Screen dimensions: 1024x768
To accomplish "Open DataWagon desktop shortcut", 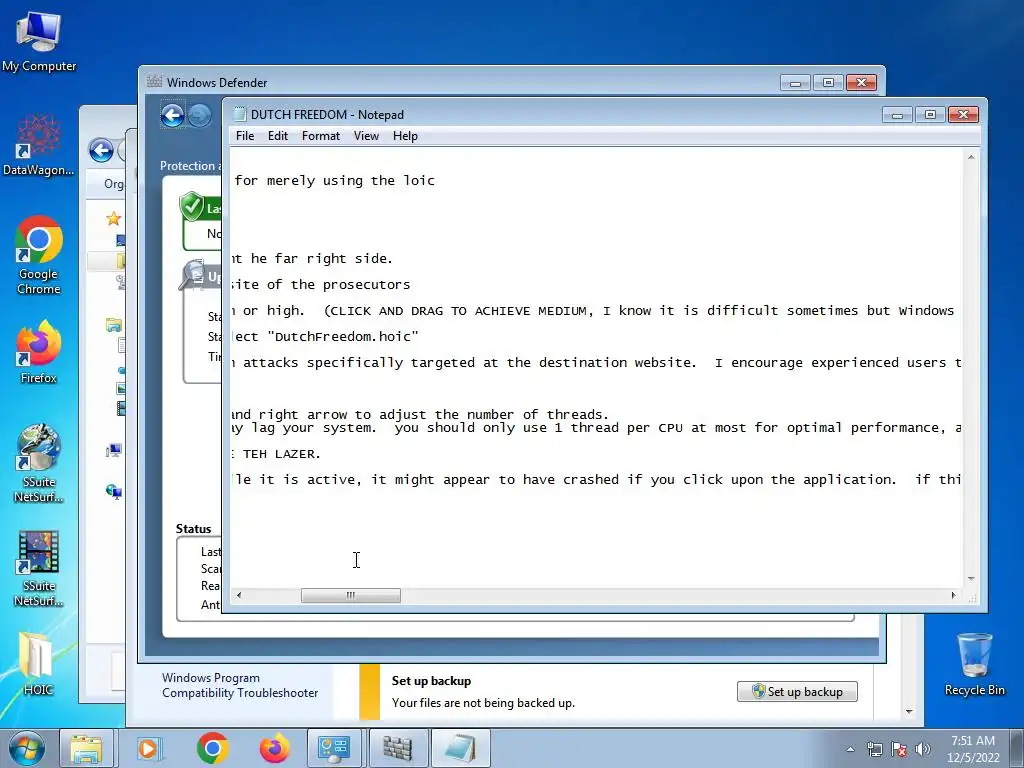I will click(39, 145).
